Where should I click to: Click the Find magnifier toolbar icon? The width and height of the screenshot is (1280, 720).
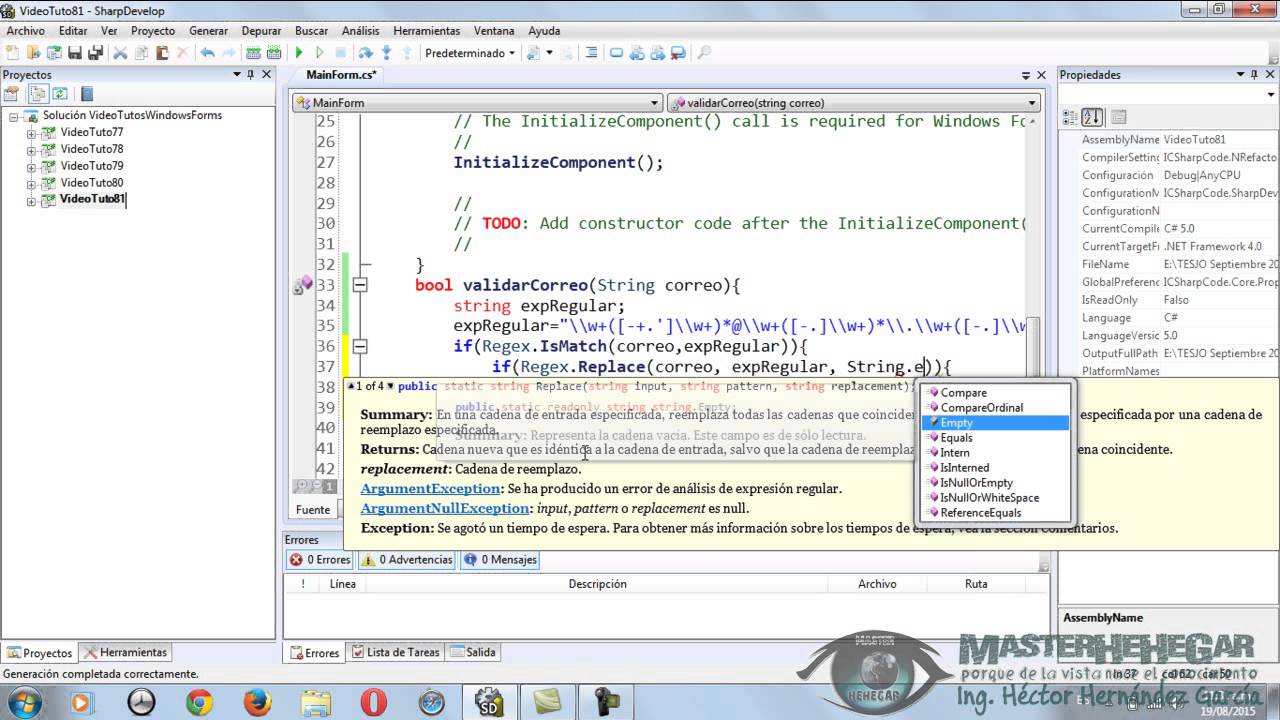click(x=703, y=53)
